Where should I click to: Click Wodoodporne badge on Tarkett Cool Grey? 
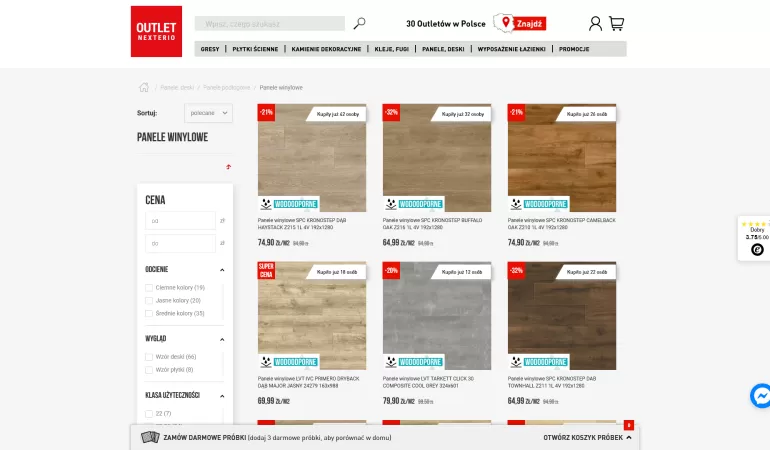[x=413, y=362]
